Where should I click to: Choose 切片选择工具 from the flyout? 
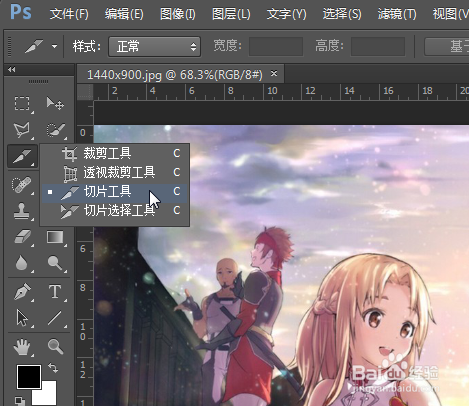pyautogui.click(x=115, y=211)
